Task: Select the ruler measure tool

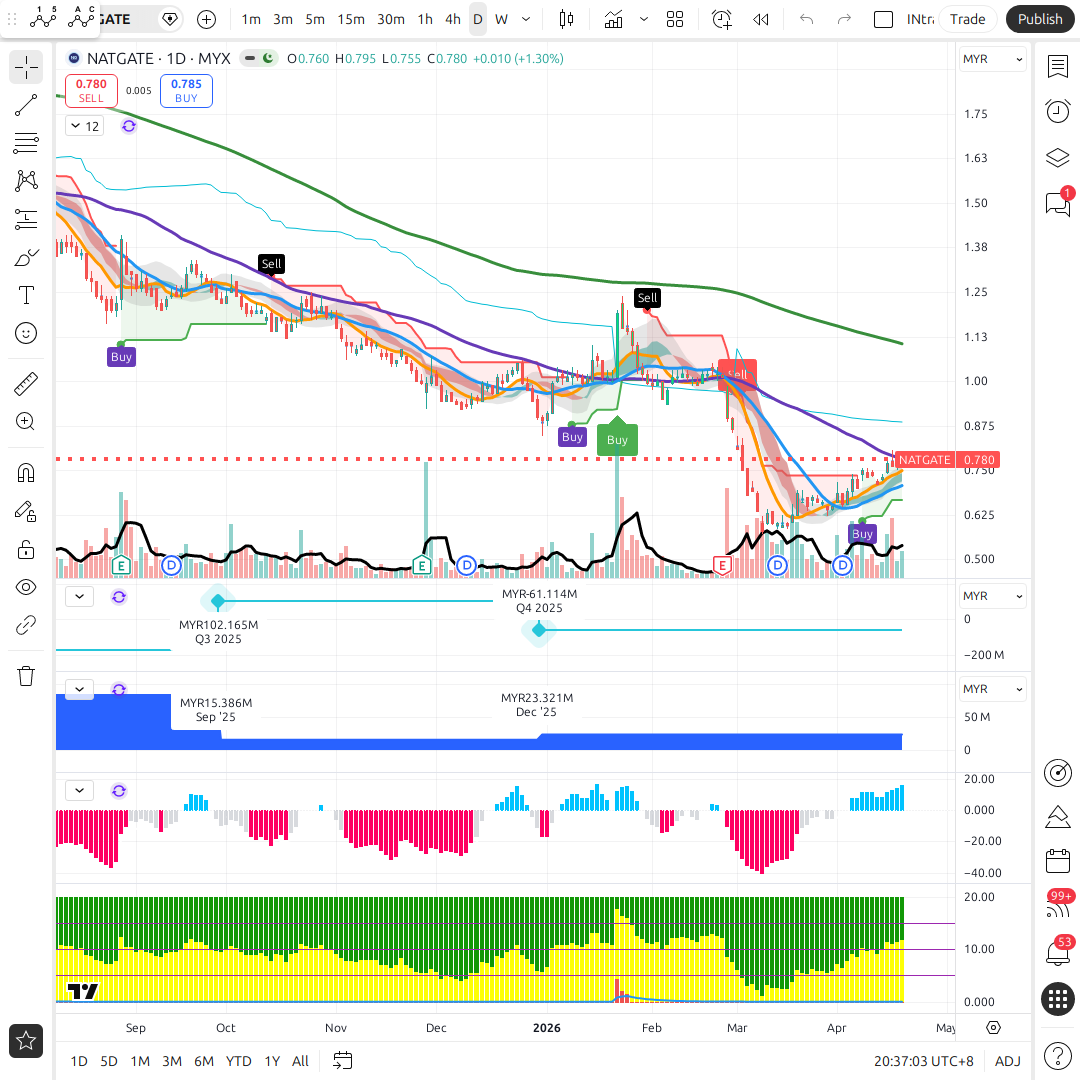Action: (x=26, y=383)
